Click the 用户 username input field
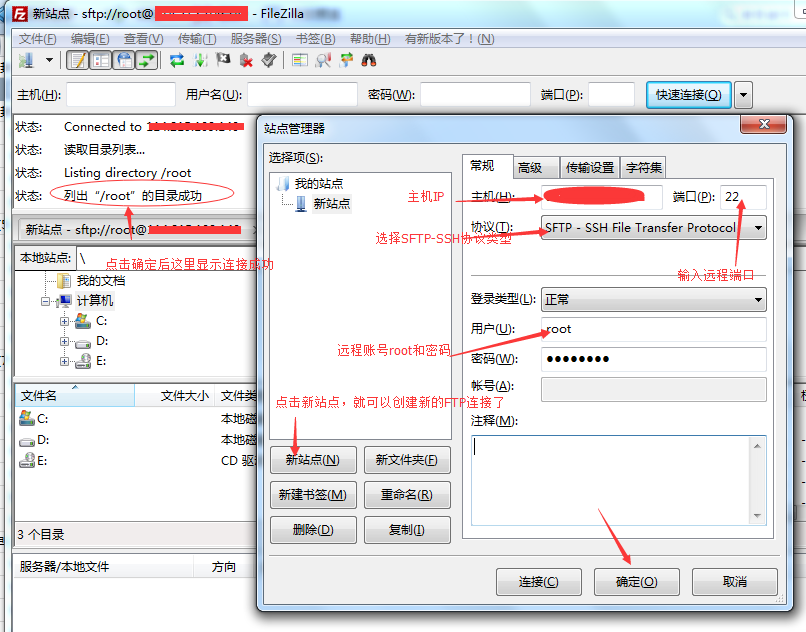 point(654,329)
